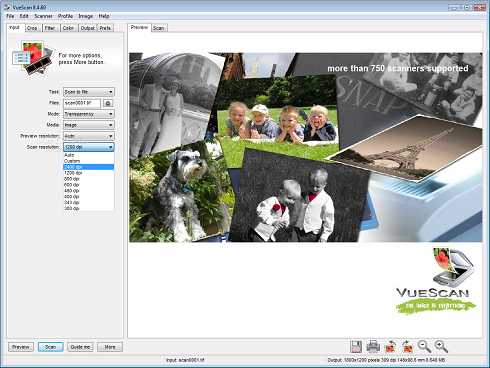
Task: Click the printer icon in bottom toolbar
Action: pyautogui.click(x=373, y=347)
